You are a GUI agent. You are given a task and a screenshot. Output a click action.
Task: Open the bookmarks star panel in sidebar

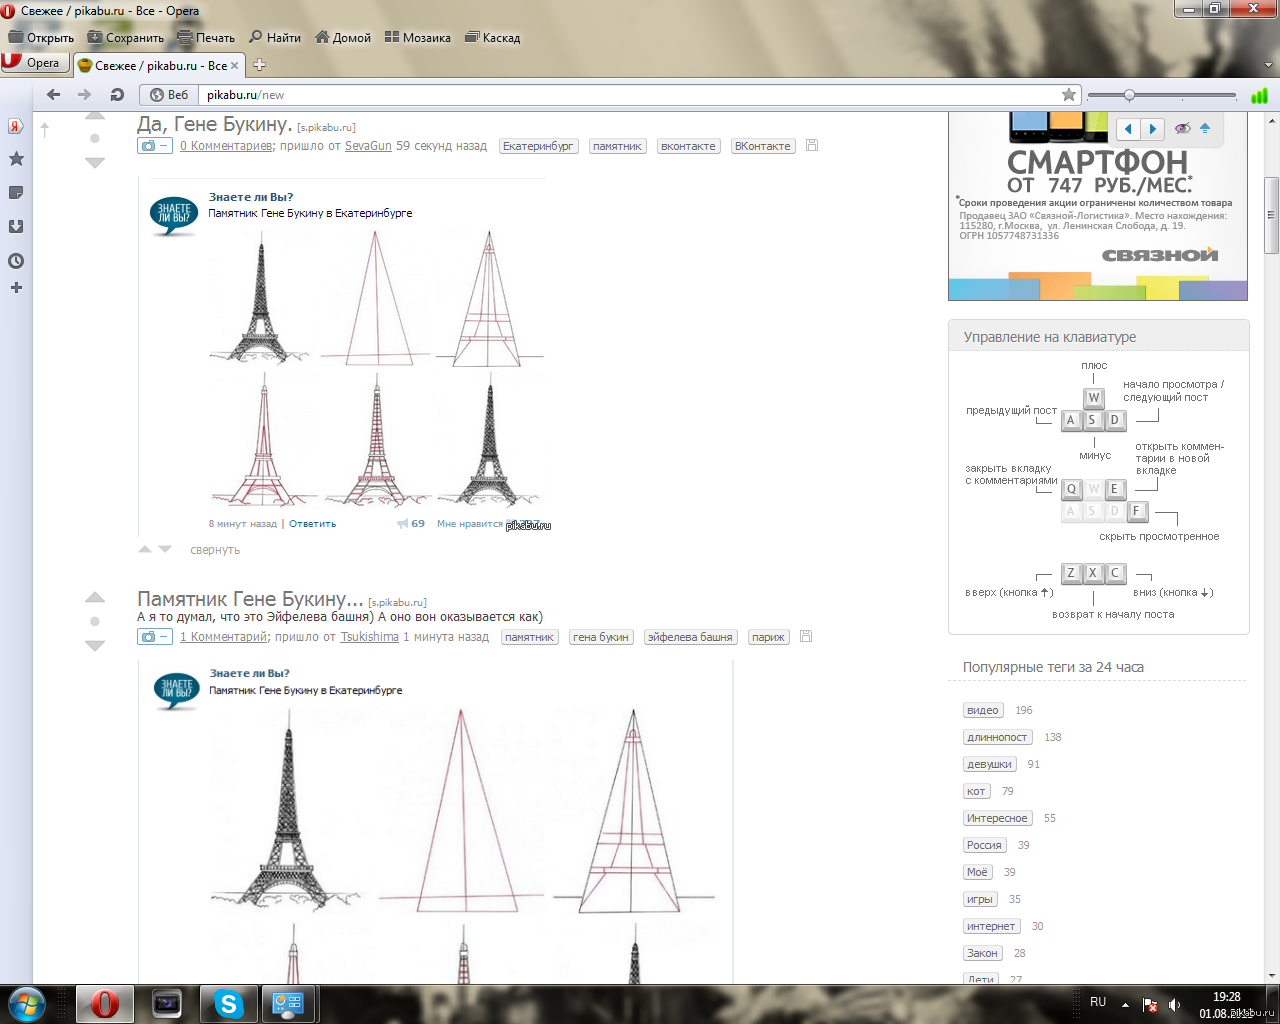[16, 159]
